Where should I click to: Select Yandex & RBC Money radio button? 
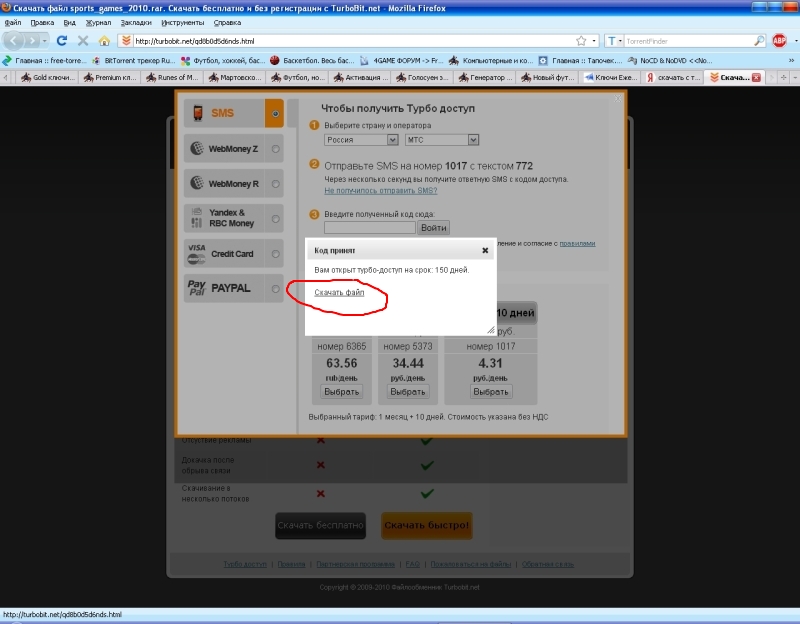coord(276,219)
